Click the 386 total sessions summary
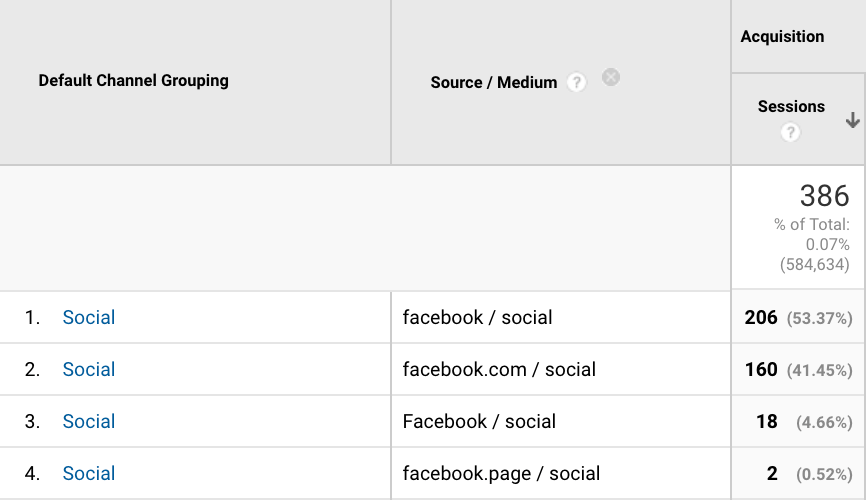The image size is (866, 502). click(824, 196)
